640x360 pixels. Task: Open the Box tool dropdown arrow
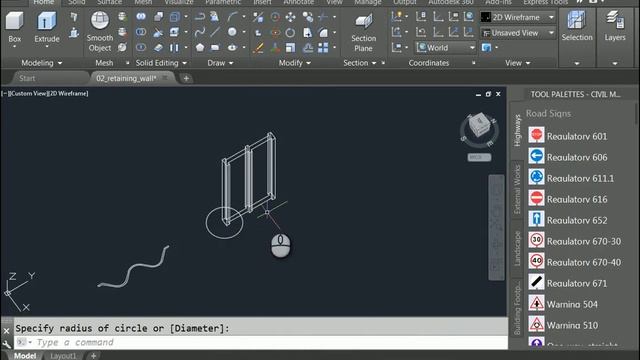14,47
